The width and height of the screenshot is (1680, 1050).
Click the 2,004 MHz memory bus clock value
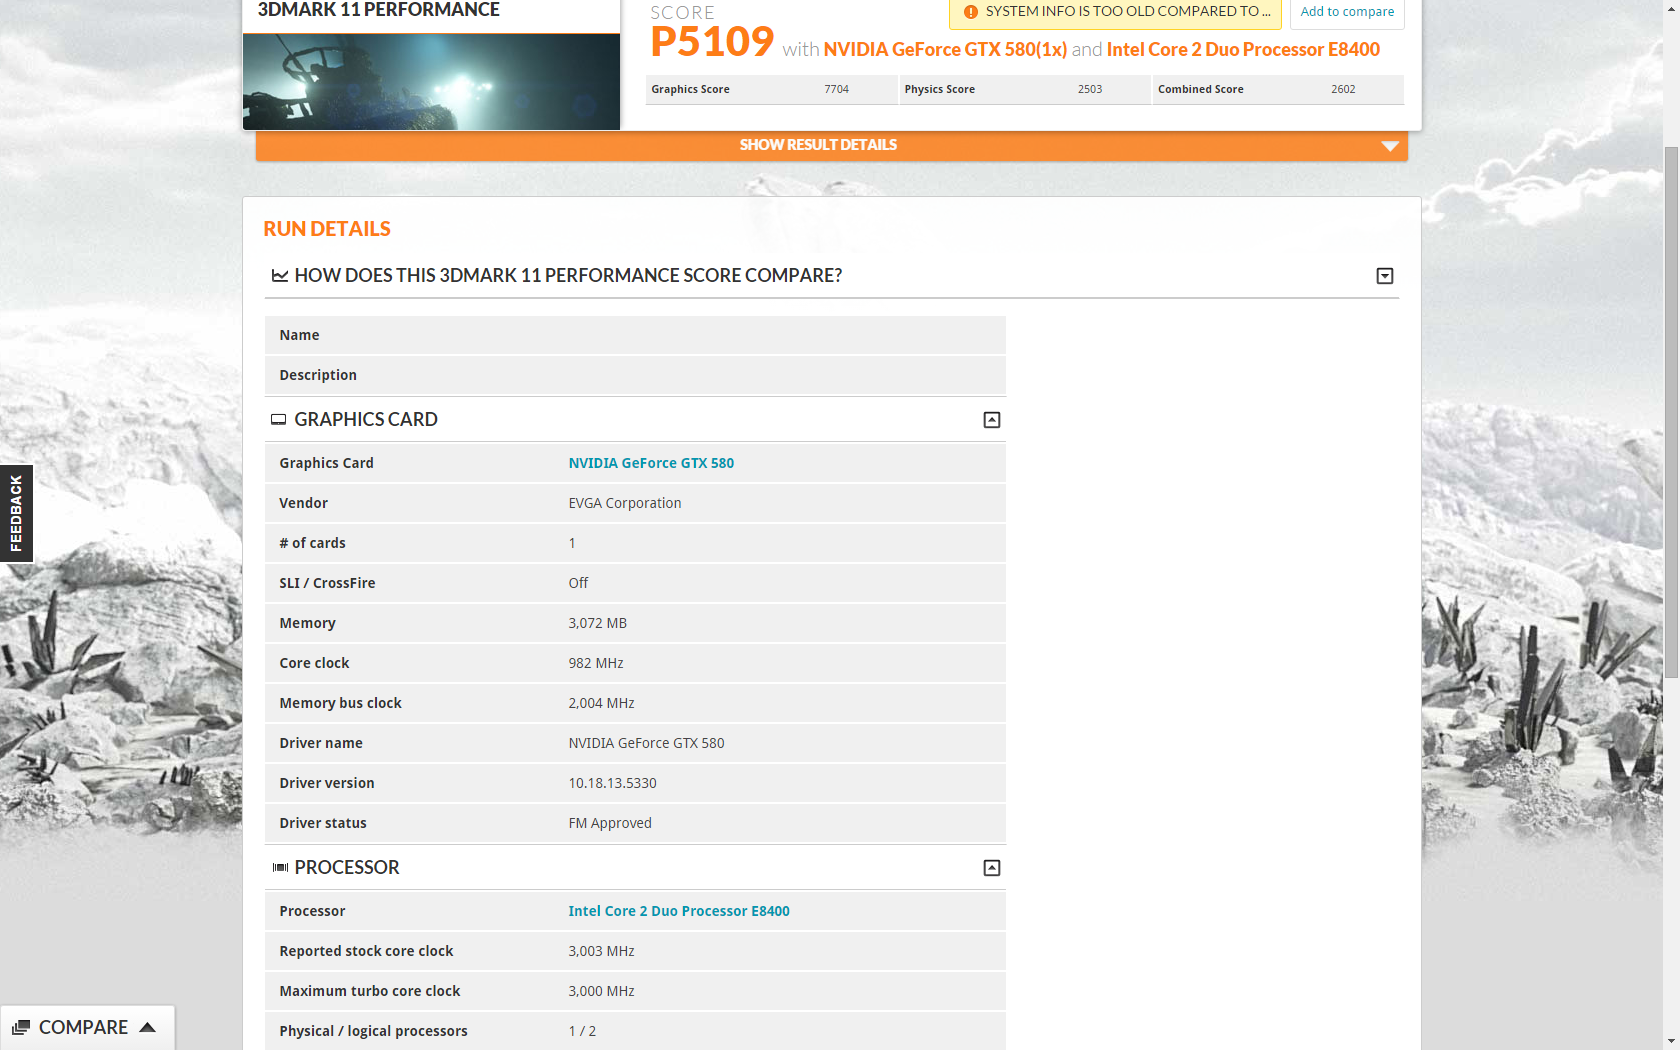[602, 703]
